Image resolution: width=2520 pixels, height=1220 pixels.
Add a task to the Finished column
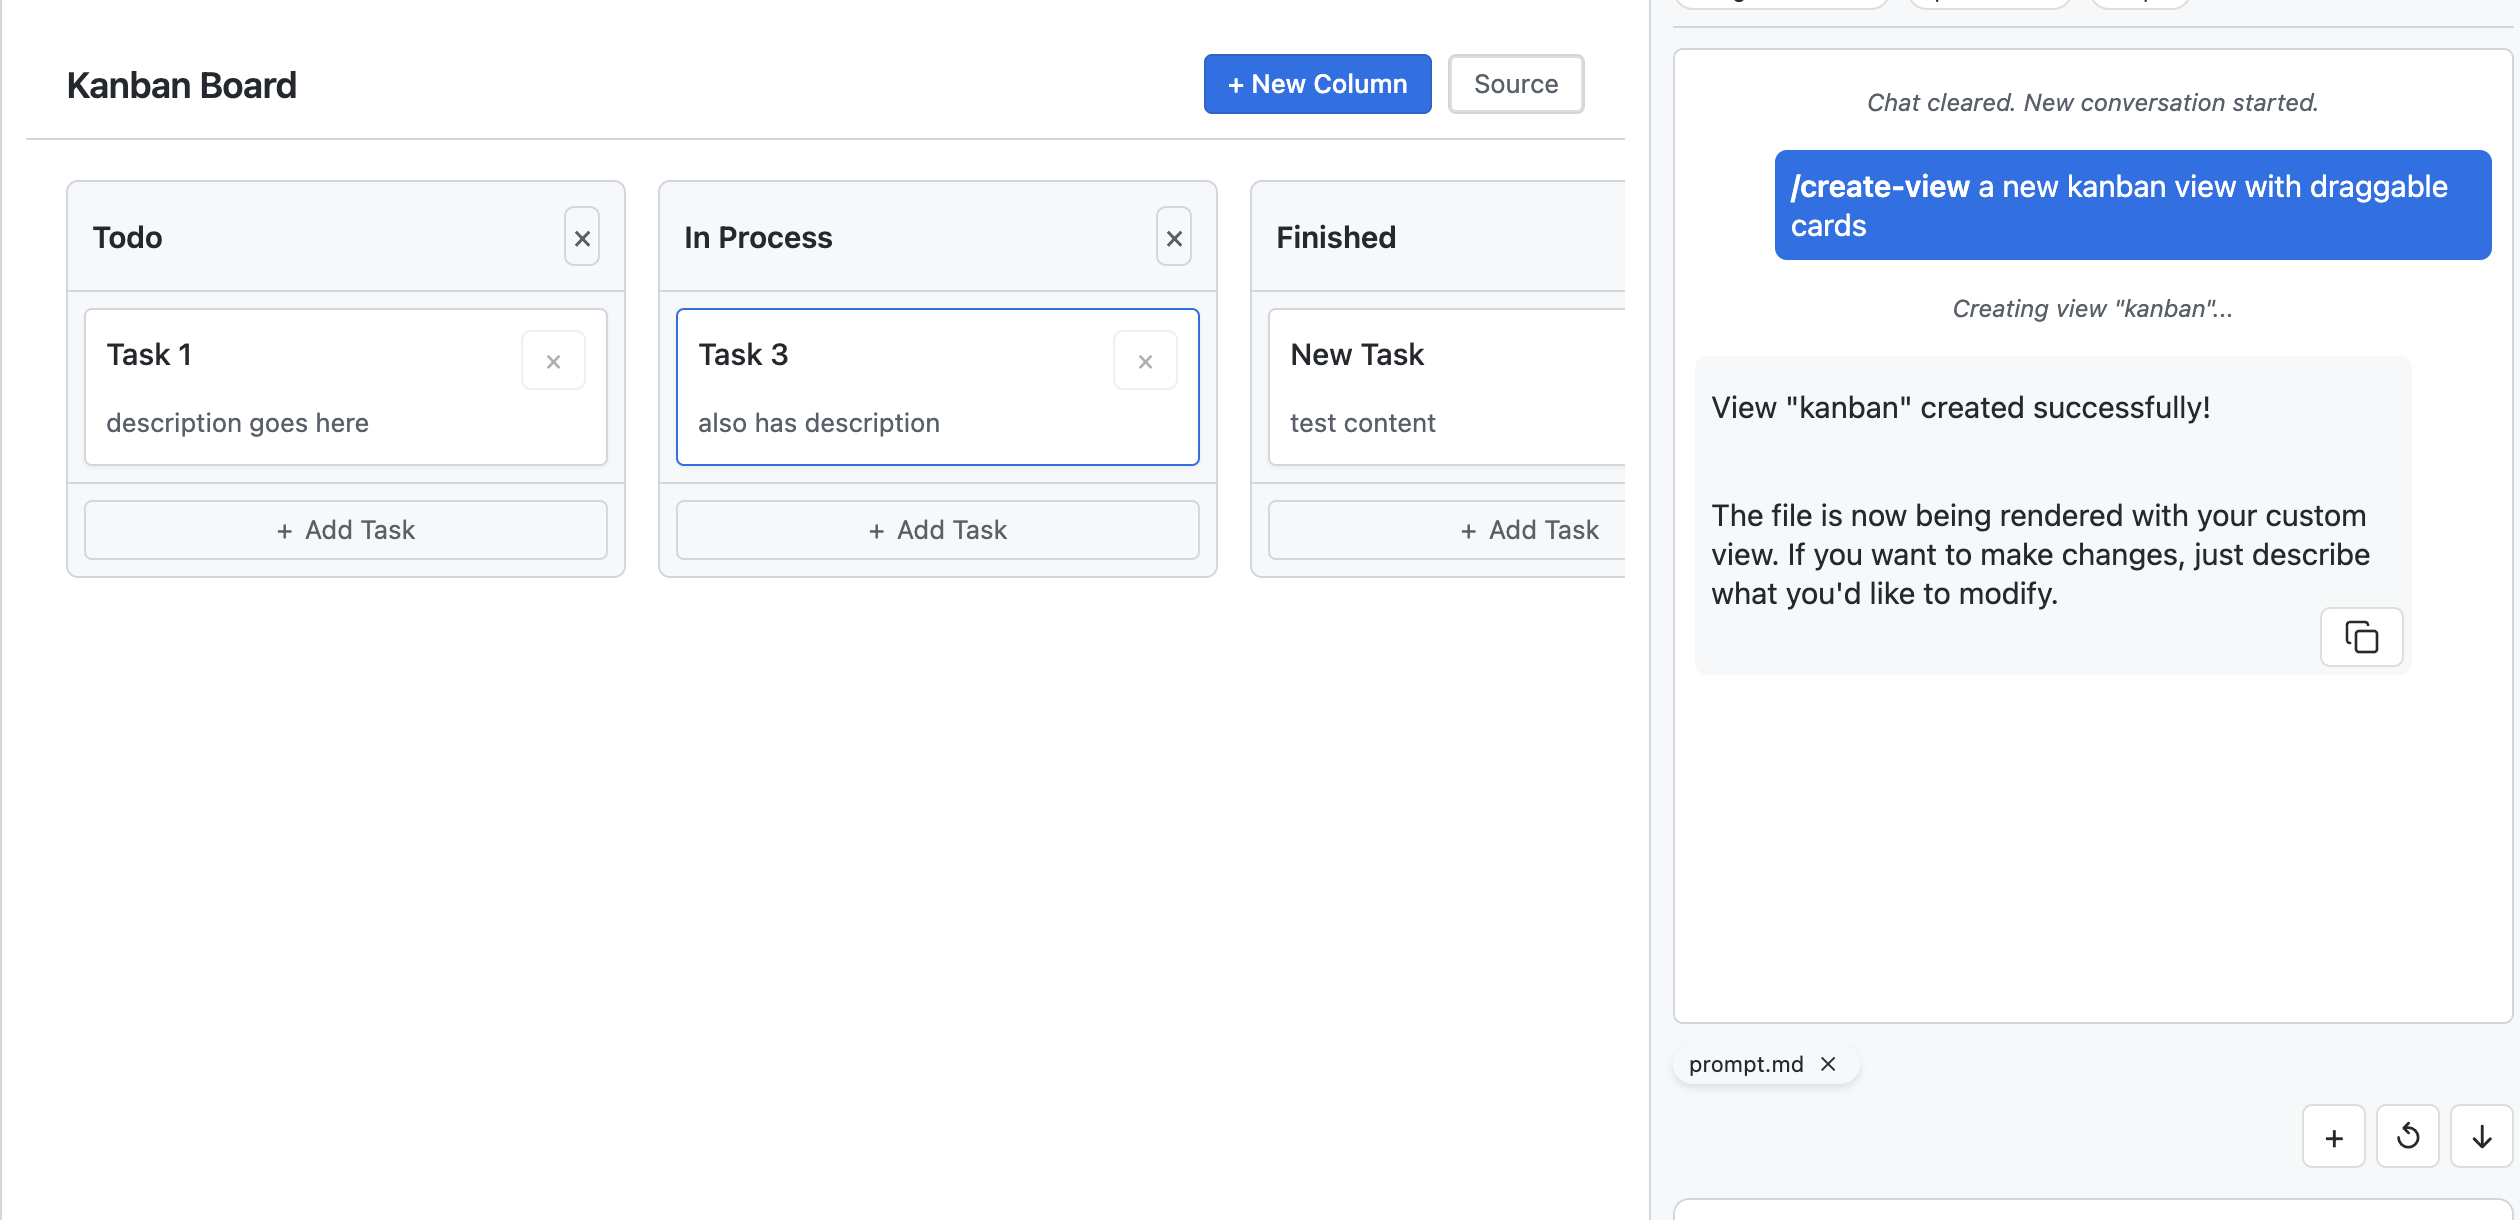point(1527,529)
